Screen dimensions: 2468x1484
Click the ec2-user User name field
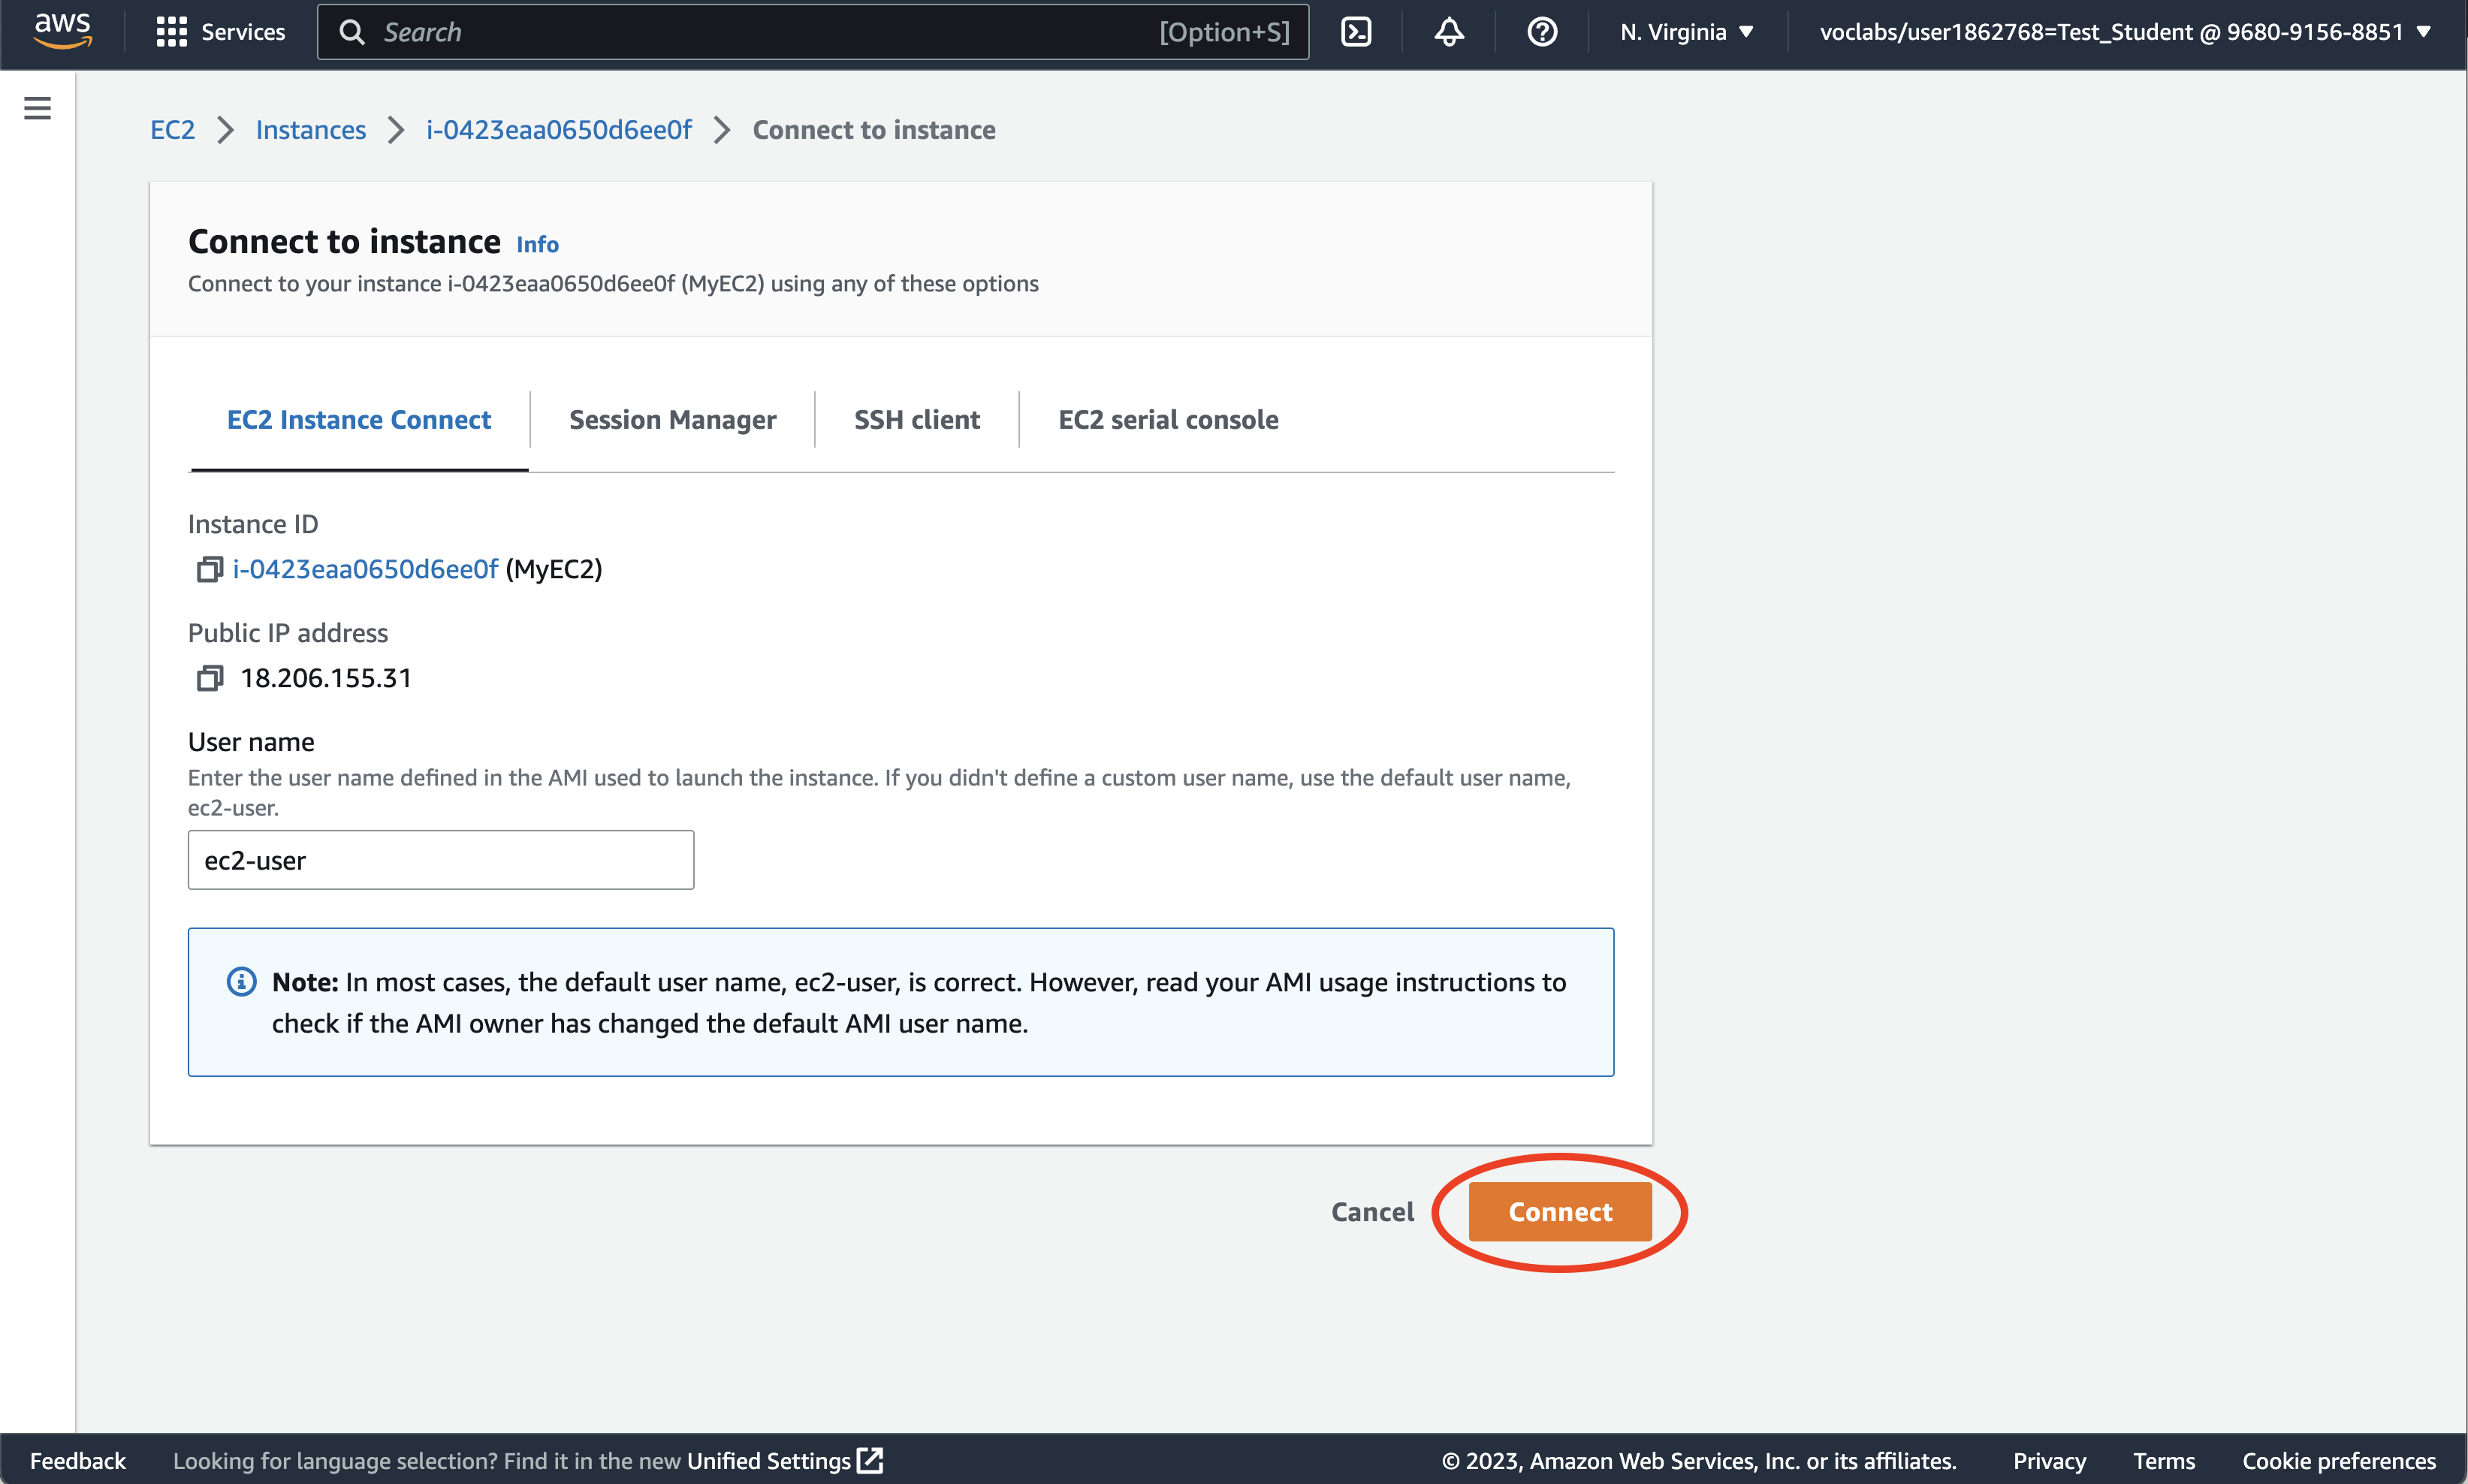(x=440, y=860)
